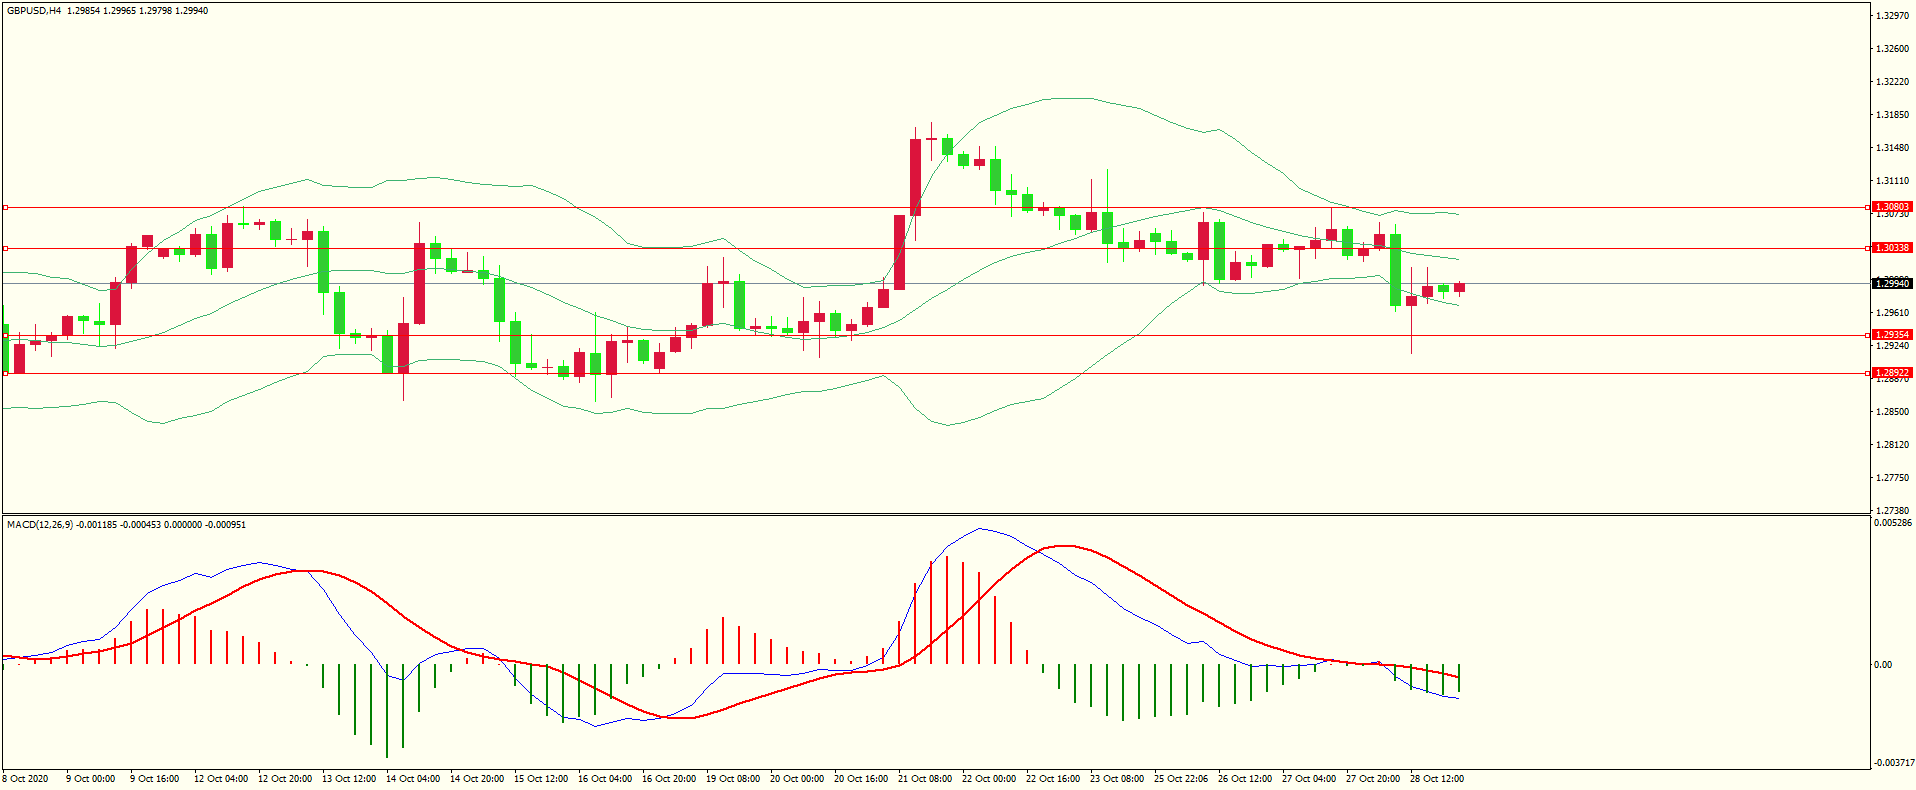Viewport: 1916px width, 790px height.
Task: Click the 1.32600 price axis value
Action: [x=1893, y=49]
